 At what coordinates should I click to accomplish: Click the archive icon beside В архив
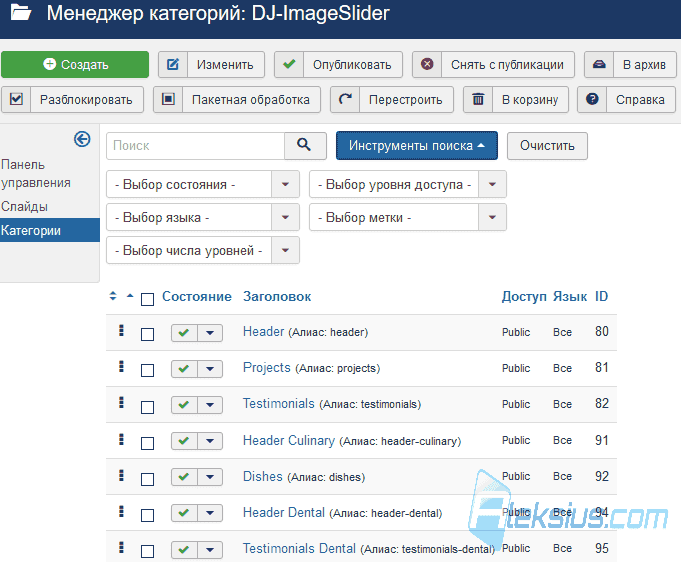coord(599,64)
